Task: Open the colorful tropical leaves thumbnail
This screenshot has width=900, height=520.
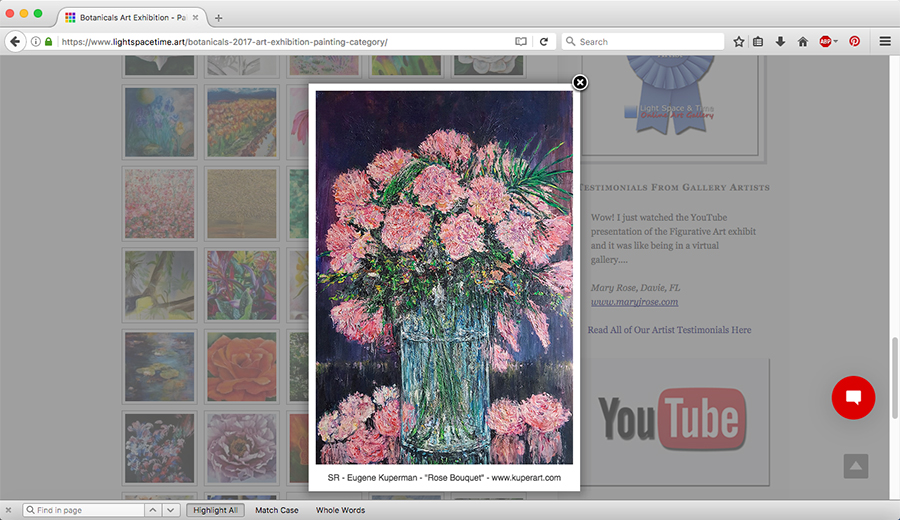Action: [x=242, y=285]
